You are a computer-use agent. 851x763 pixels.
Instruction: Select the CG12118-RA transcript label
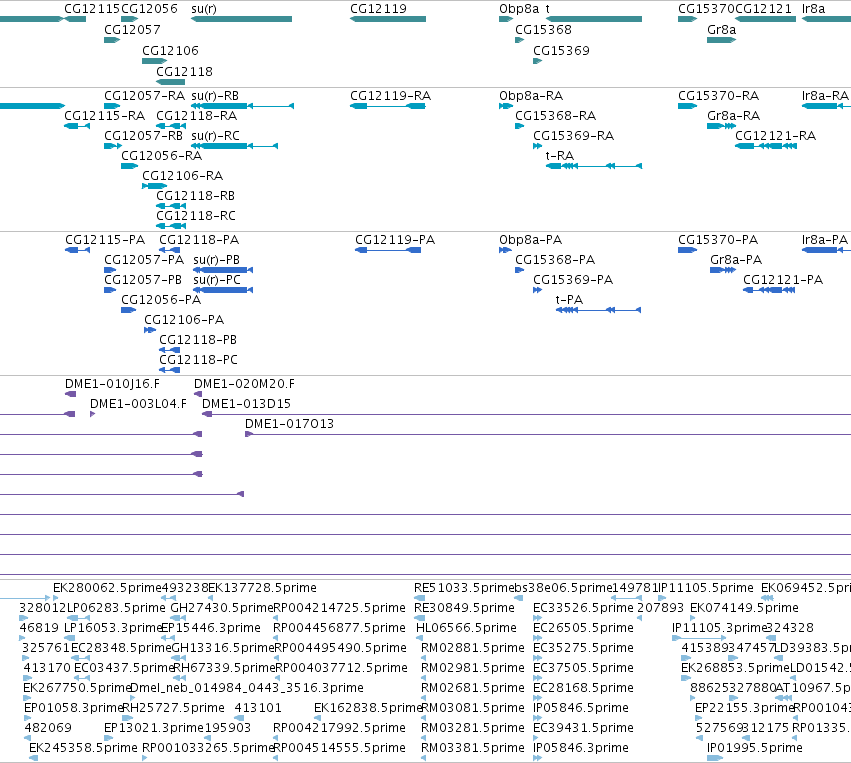197,116
